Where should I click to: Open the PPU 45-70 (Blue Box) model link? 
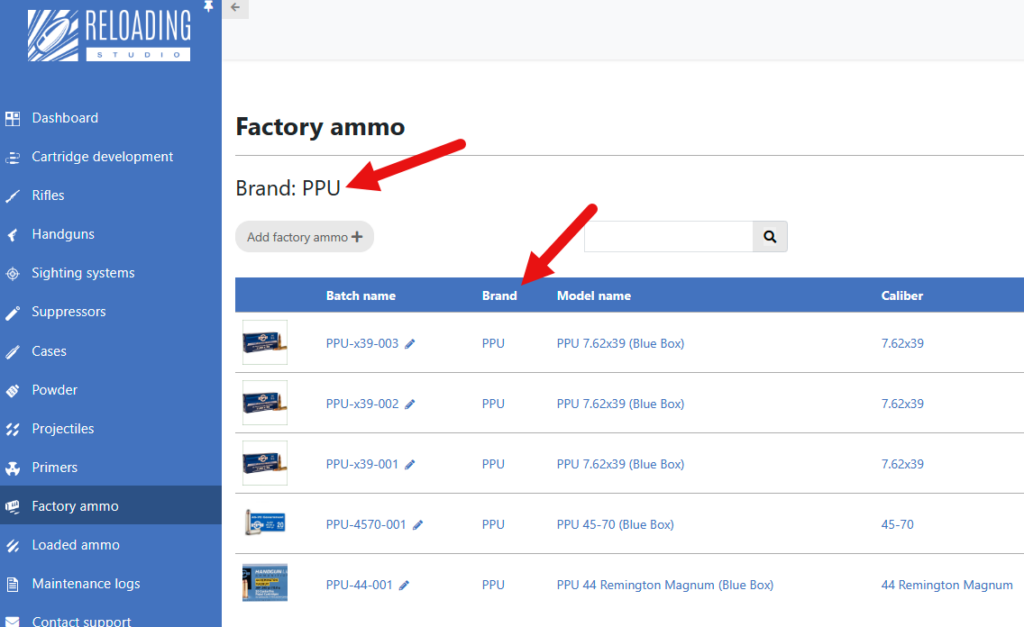coord(615,525)
